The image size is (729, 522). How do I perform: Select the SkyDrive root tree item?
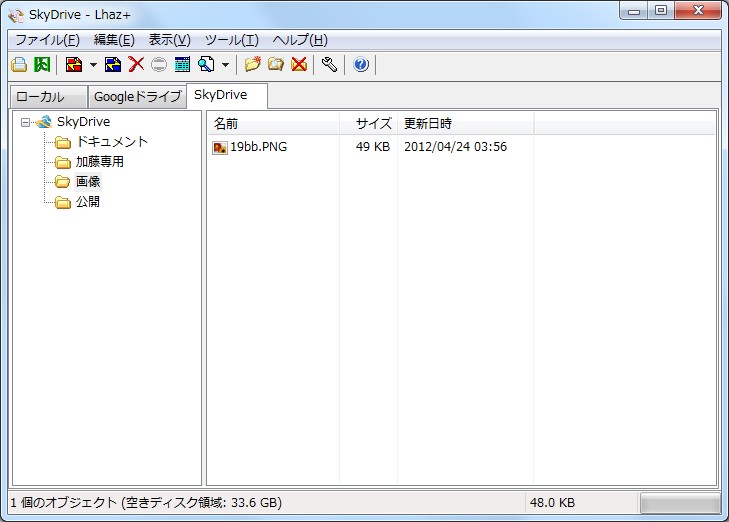click(84, 122)
